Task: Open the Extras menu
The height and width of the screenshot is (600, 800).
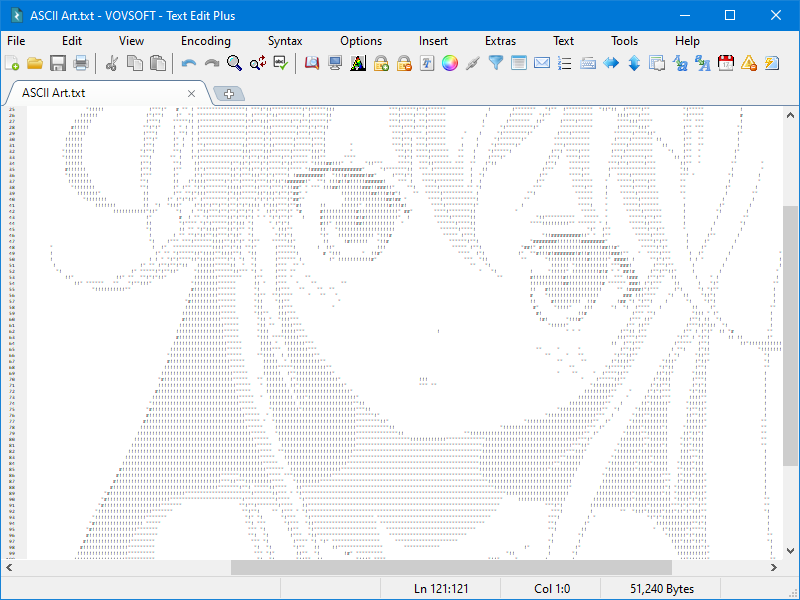Action: click(x=500, y=41)
